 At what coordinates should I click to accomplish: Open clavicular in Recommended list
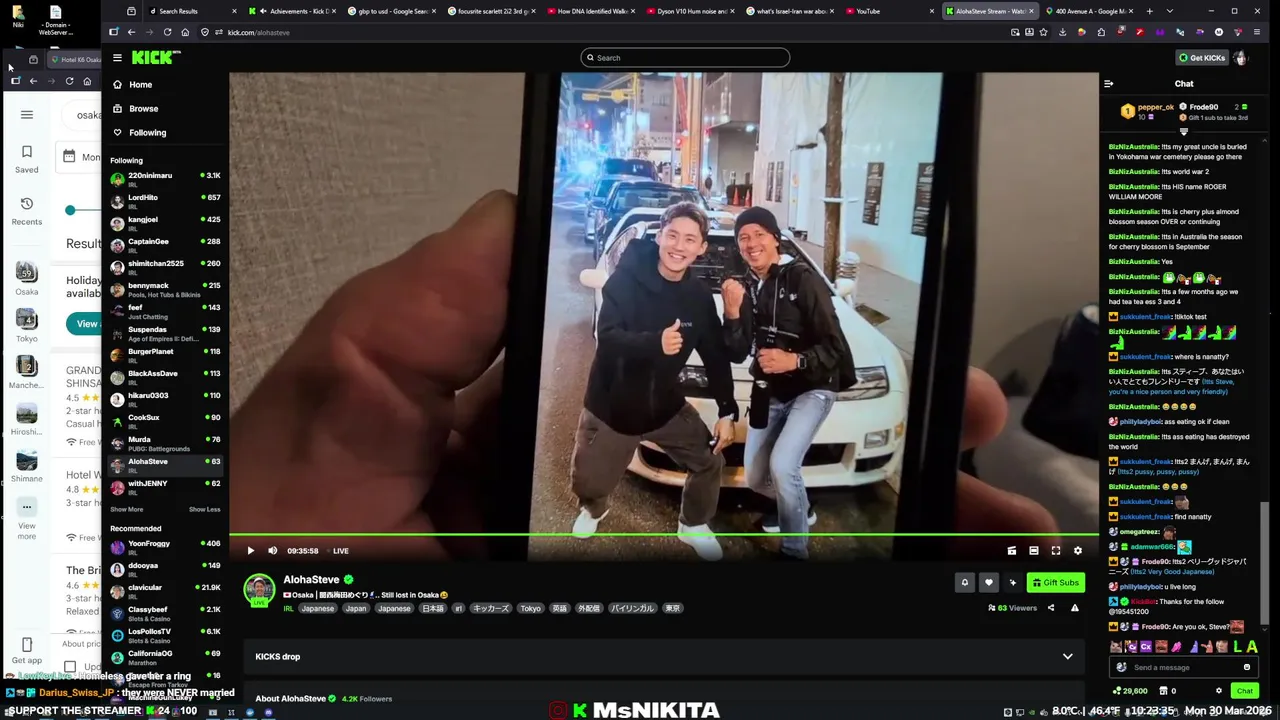point(165,591)
